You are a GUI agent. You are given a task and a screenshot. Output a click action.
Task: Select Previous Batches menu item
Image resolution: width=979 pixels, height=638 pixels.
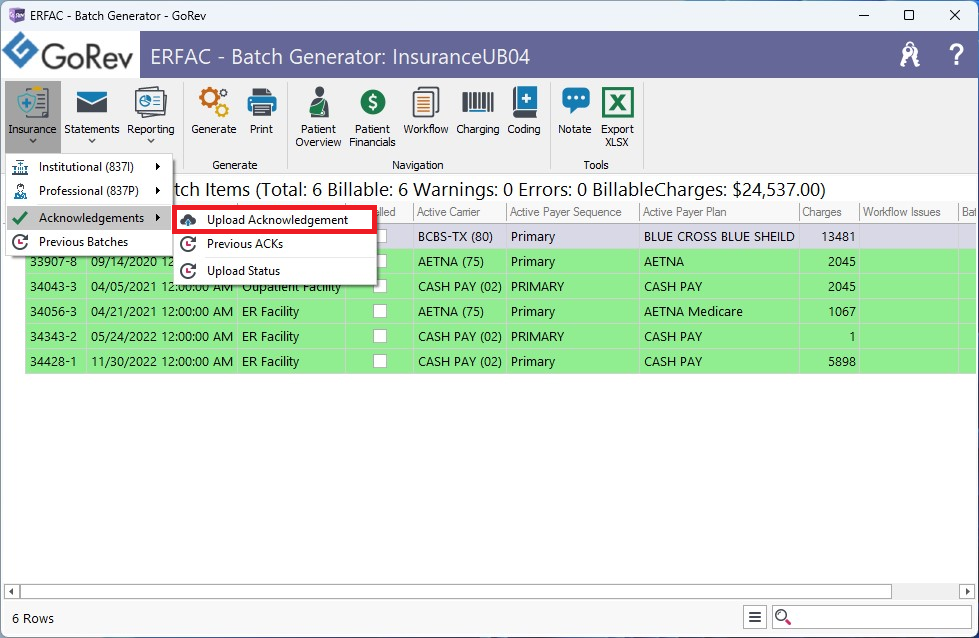point(89,242)
